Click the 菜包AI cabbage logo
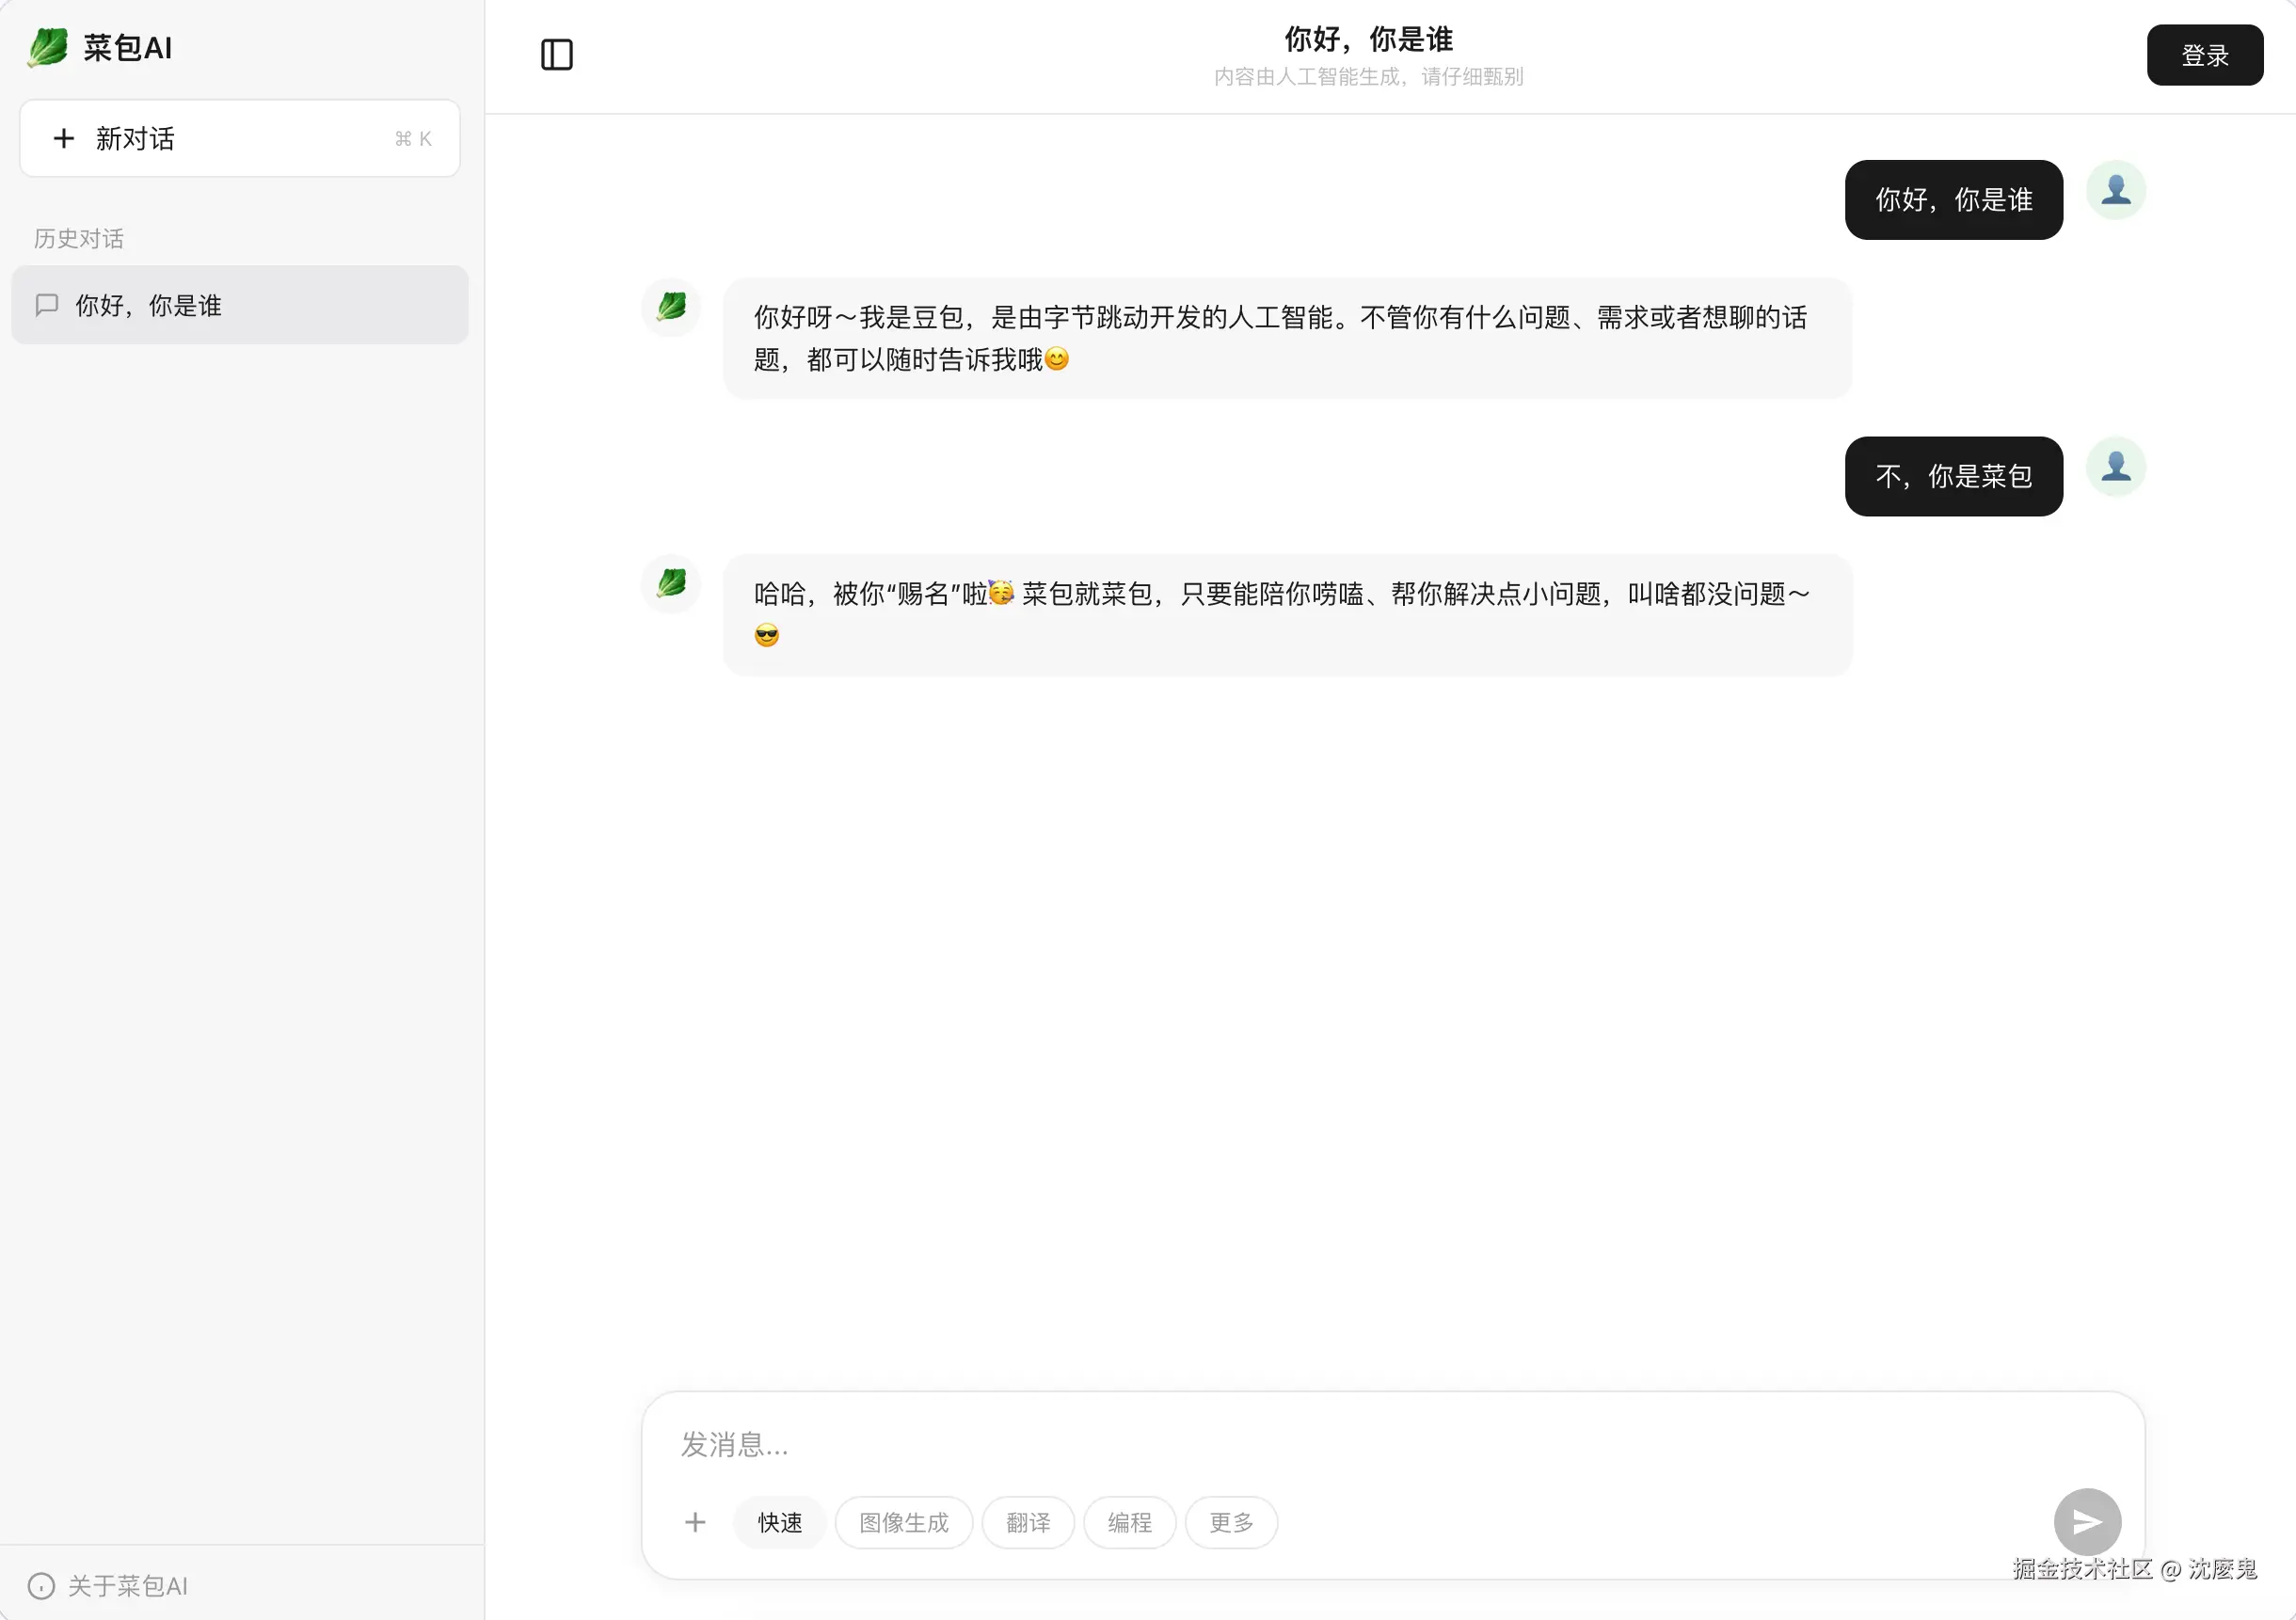 tap(47, 47)
